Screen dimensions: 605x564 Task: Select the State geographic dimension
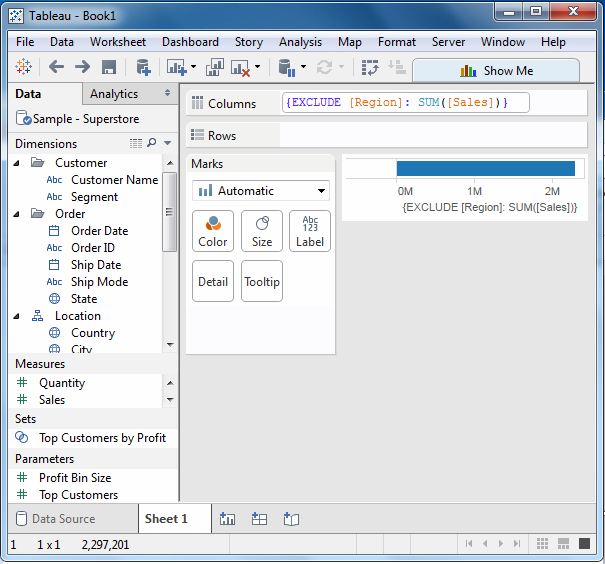click(x=84, y=299)
